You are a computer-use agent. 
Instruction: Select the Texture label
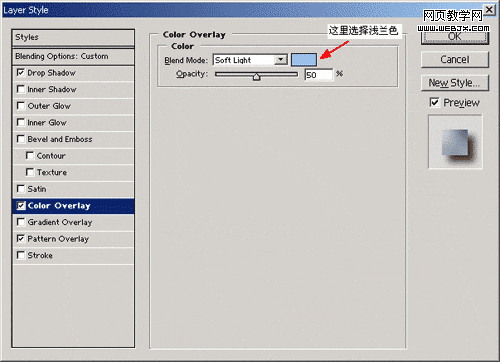(52, 172)
